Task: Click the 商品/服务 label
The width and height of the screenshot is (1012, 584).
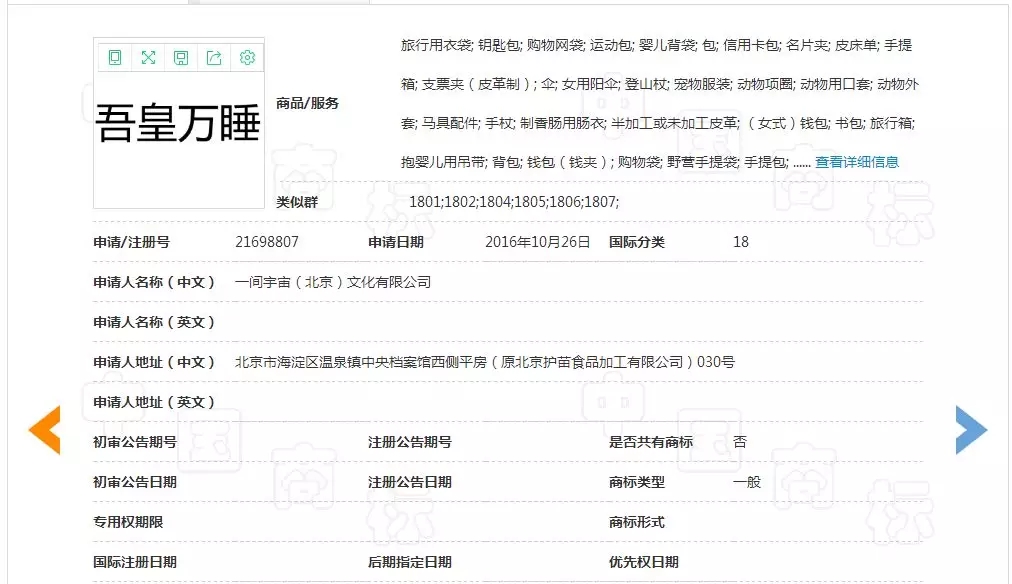Action: pyautogui.click(x=307, y=103)
